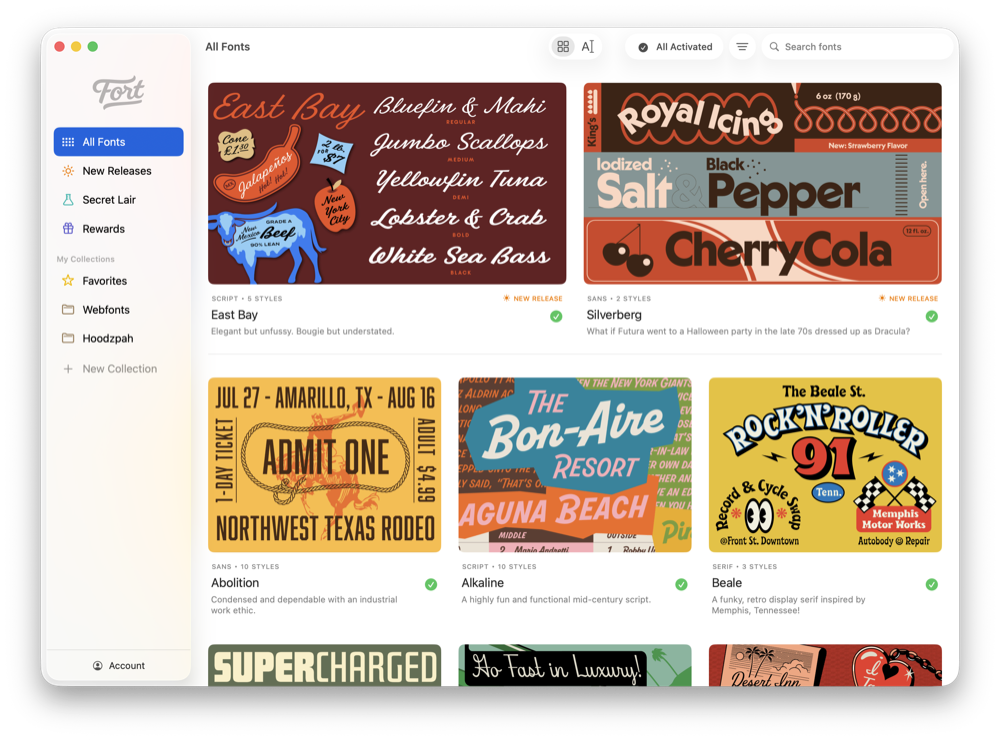
Task: Click the East Bay font name
Action: coord(235,315)
